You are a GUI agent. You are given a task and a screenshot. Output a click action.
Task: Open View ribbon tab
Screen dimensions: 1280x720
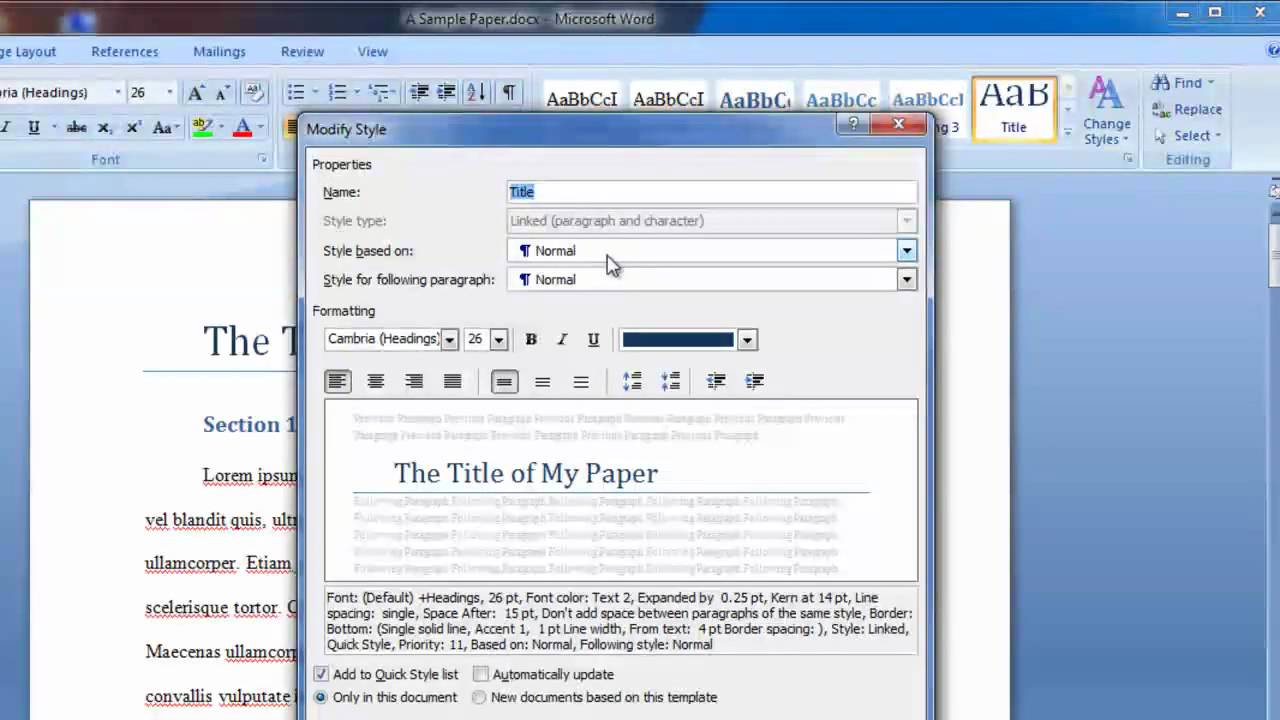372,51
